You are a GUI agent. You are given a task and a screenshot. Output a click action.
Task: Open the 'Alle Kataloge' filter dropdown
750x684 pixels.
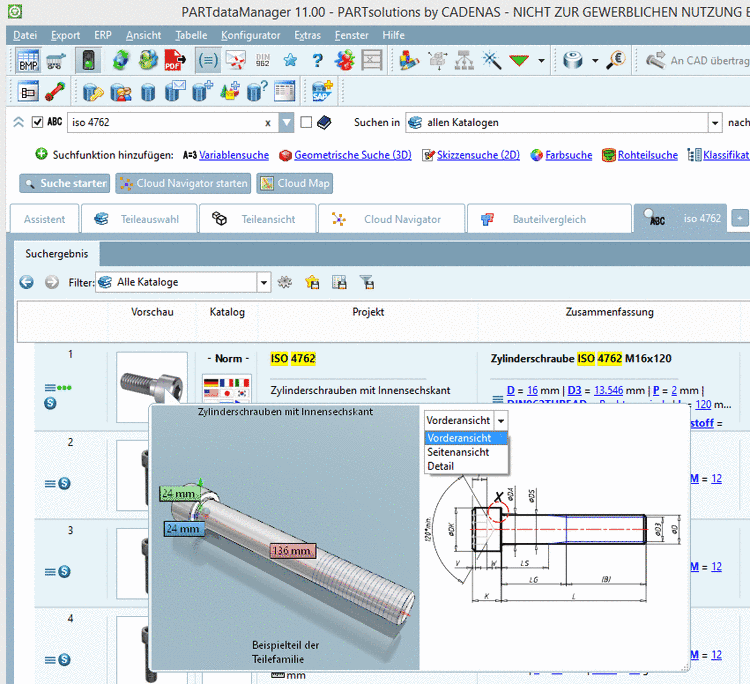coord(264,283)
